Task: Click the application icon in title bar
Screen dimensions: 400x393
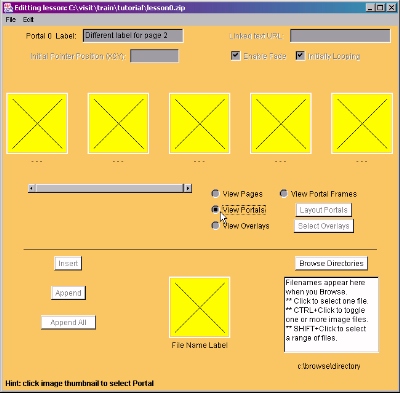Action: [x=8, y=7]
